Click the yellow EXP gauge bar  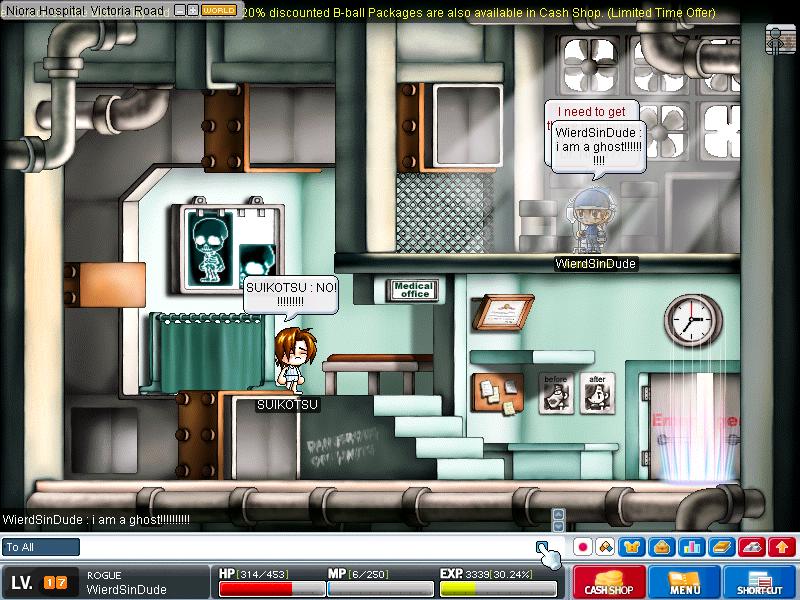(x=498, y=588)
